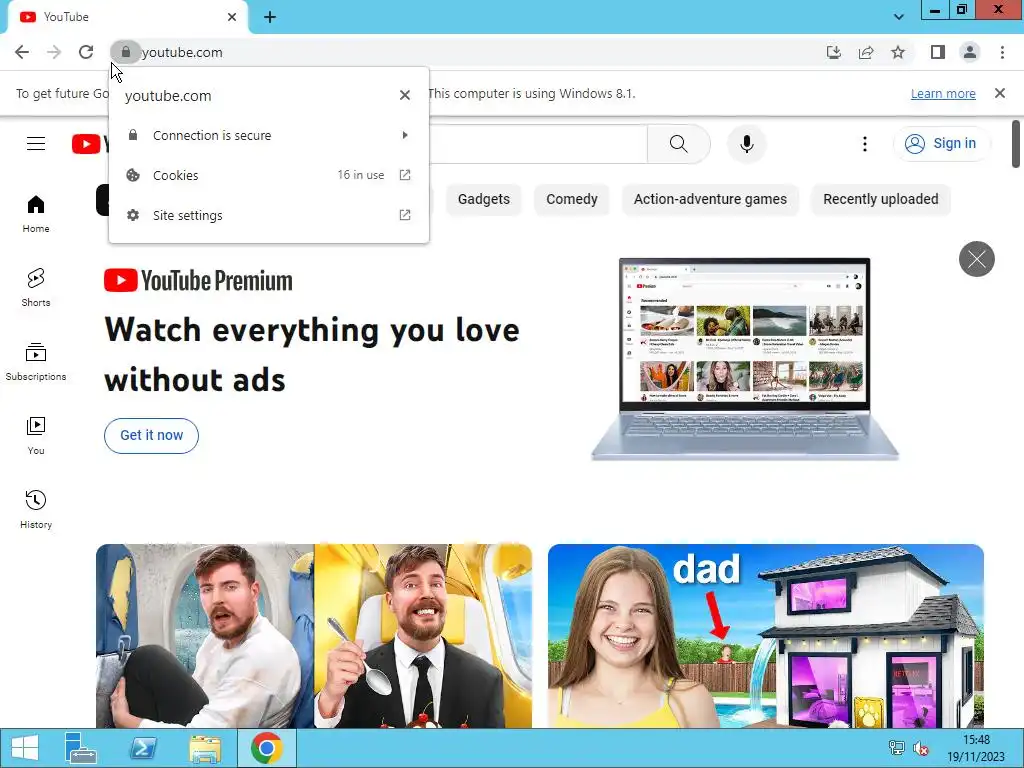Screen dimensions: 1024x768
Task: Click Get it now Premium button
Action: (x=151, y=436)
